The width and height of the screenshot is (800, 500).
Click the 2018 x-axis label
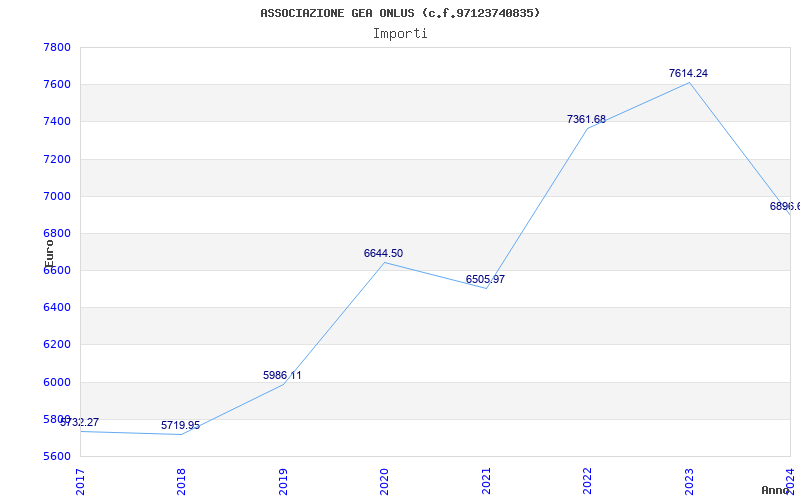181,482
